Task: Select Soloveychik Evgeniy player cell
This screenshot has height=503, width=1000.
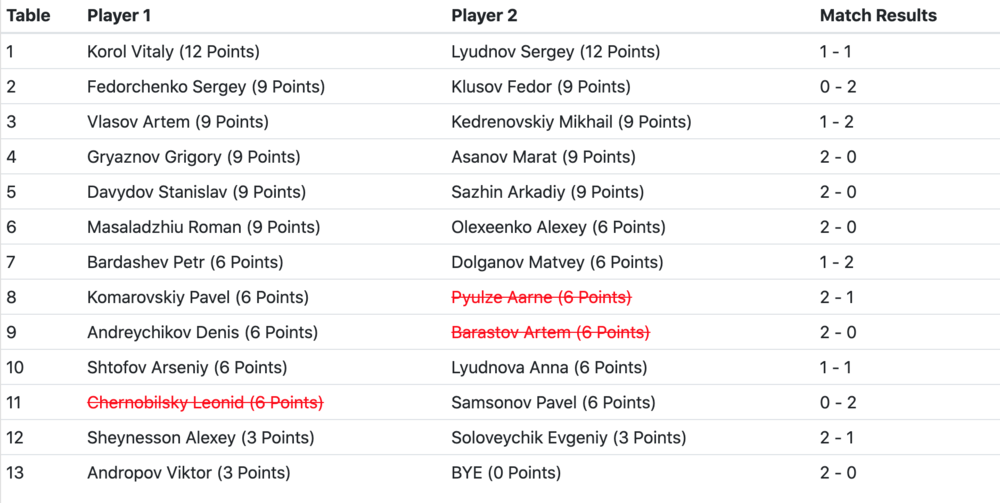Action: pos(568,438)
